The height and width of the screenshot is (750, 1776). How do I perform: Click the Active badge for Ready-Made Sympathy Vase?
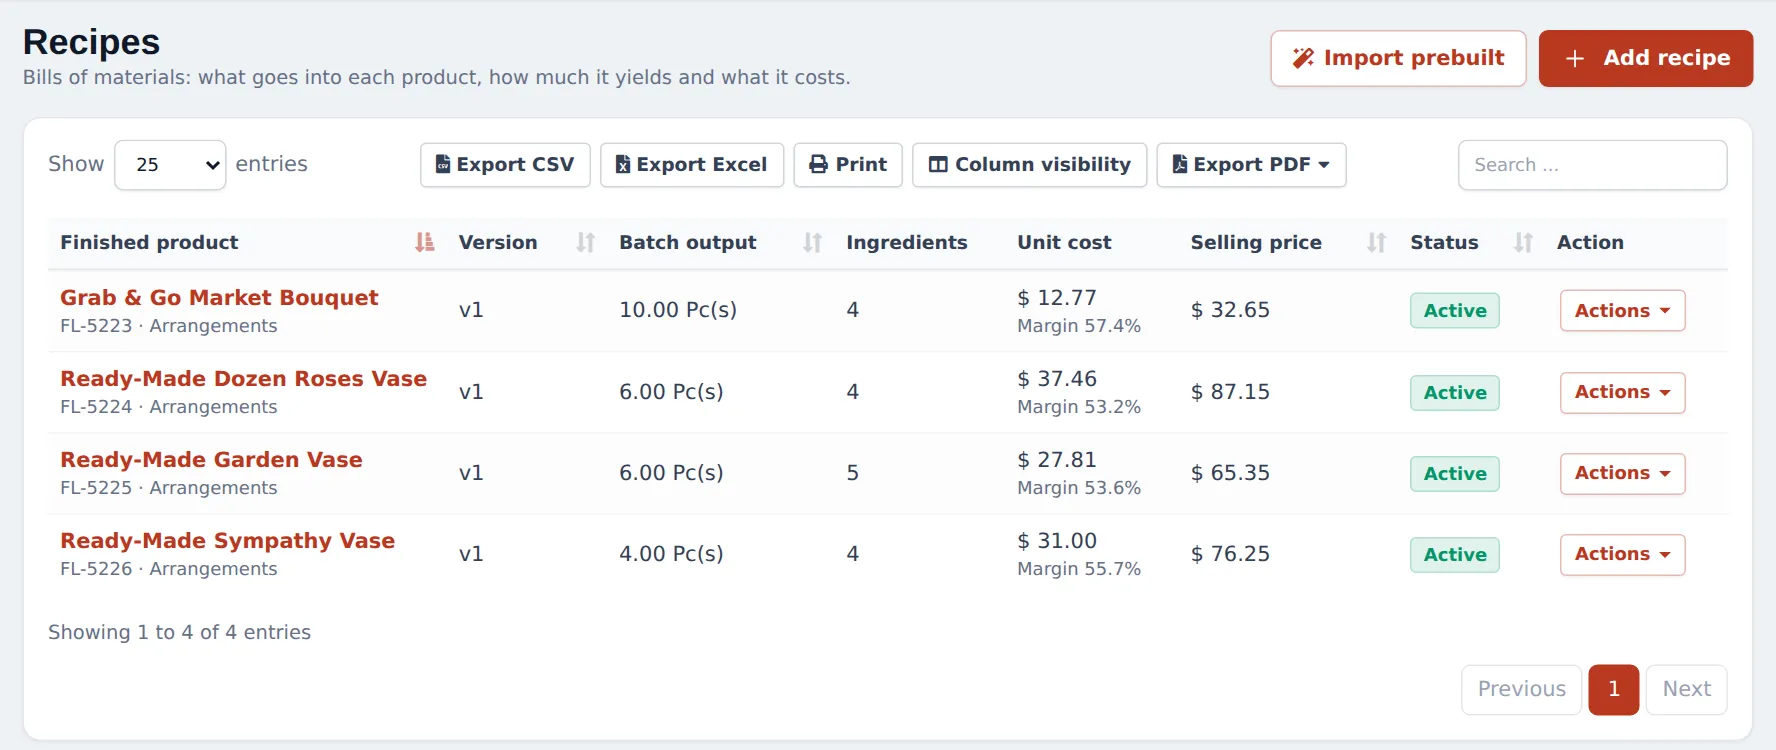(x=1455, y=555)
